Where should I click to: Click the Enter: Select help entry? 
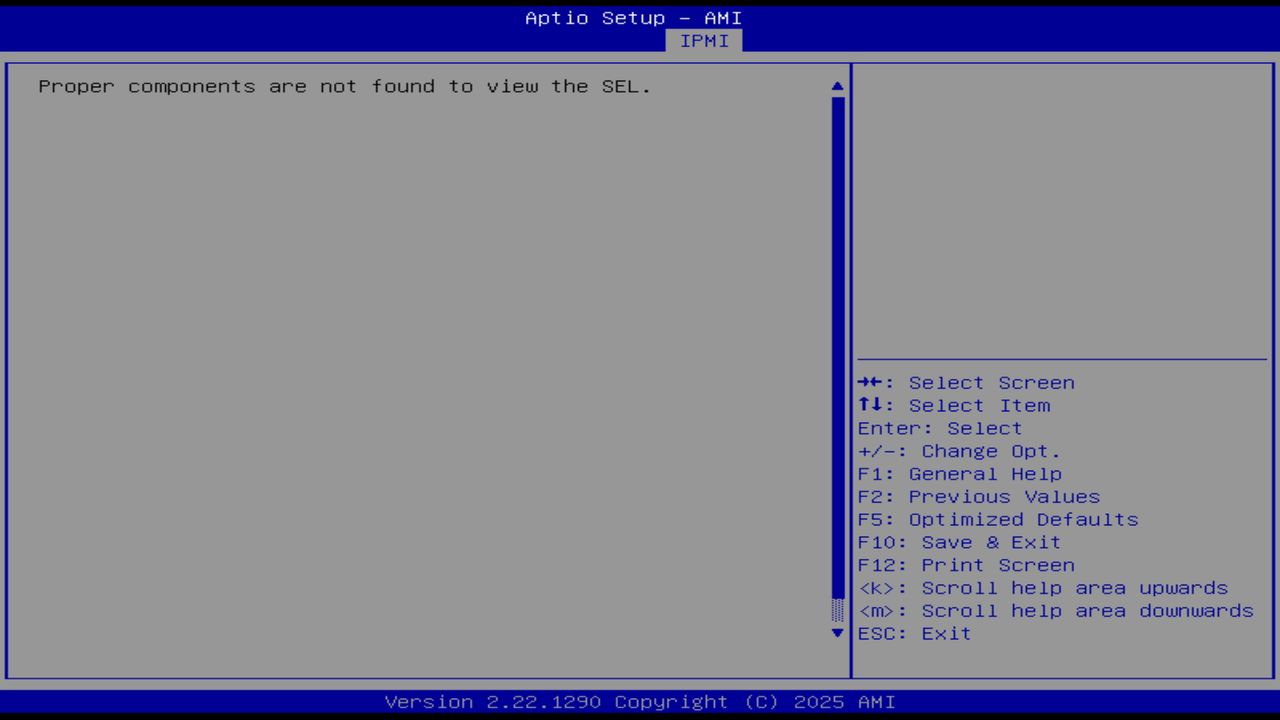(x=940, y=428)
